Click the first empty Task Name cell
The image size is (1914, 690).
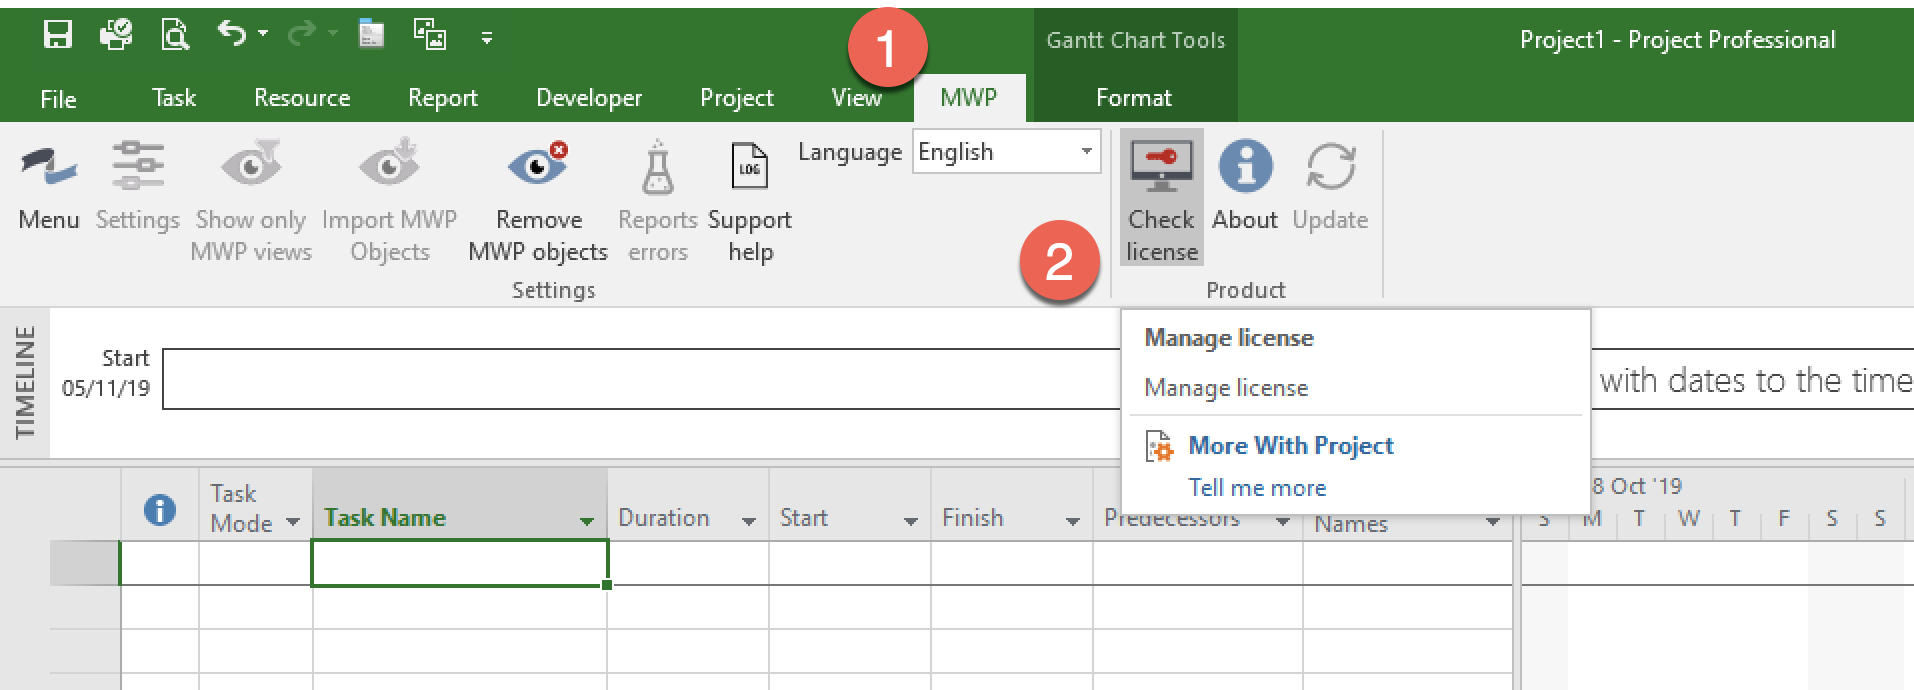click(x=460, y=563)
